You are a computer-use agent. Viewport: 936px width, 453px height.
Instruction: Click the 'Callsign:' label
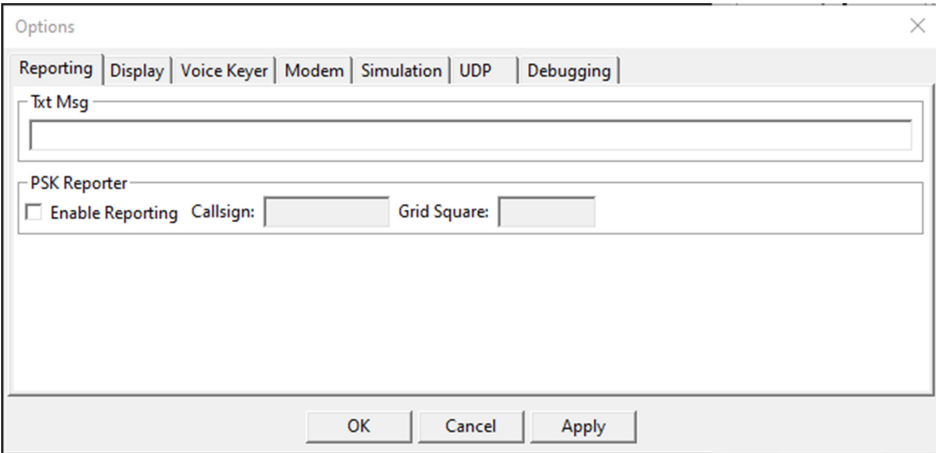(223, 212)
